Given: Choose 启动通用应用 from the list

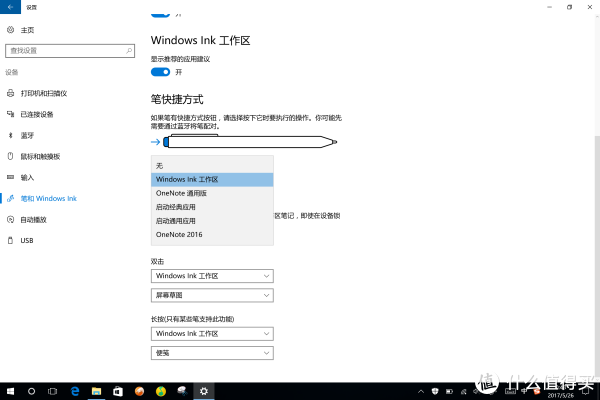Looking at the screenshot, I should [x=212, y=221].
